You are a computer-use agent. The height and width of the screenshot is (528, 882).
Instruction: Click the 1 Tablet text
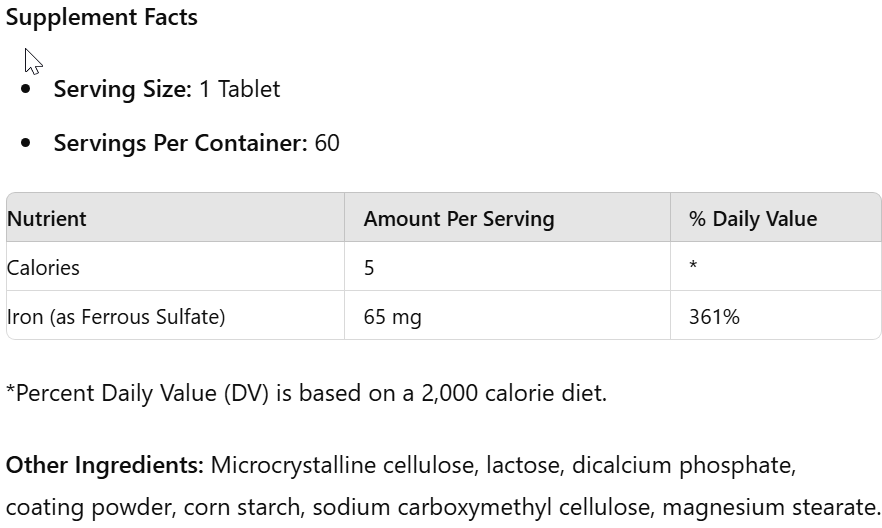(x=240, y=89)
